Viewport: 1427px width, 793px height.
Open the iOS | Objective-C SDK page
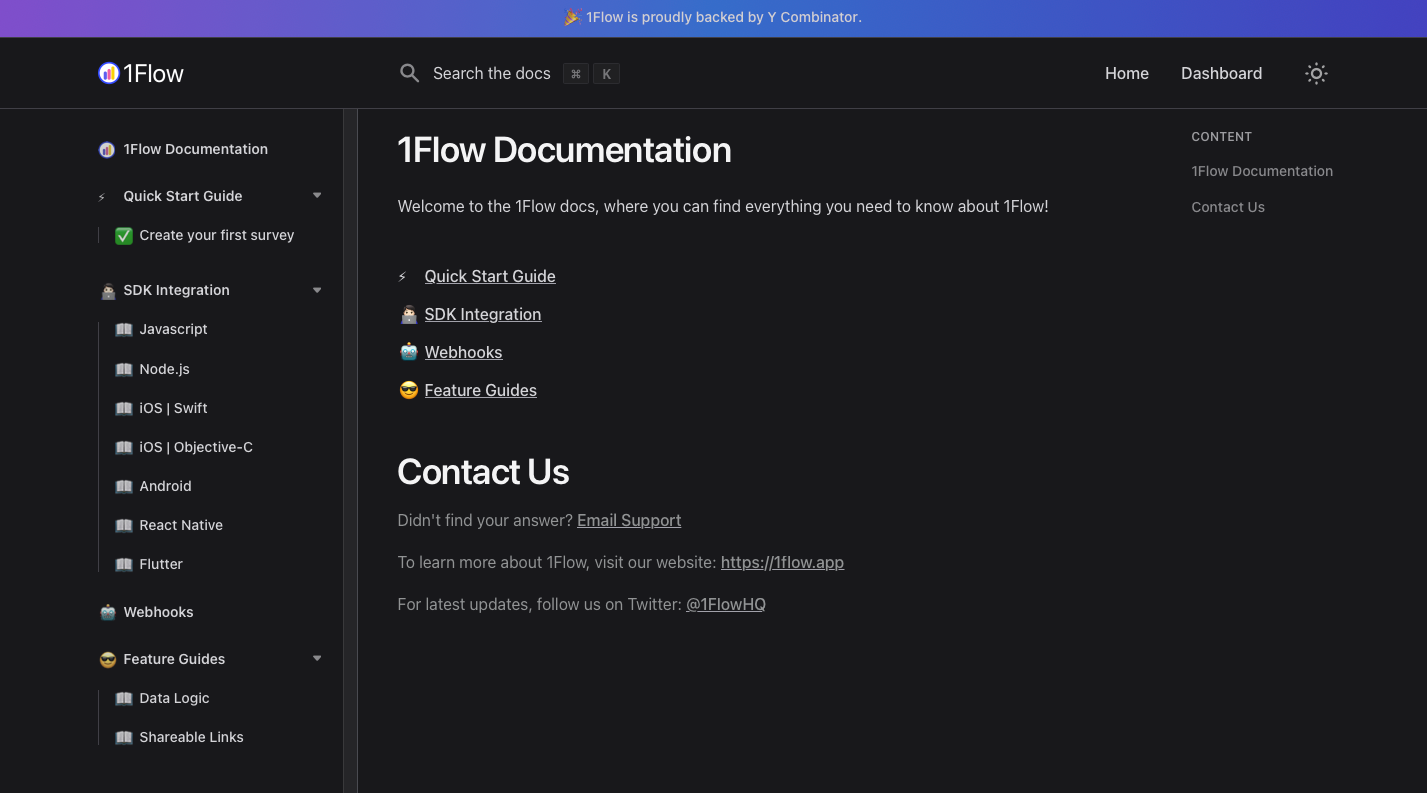click(196, 447)
